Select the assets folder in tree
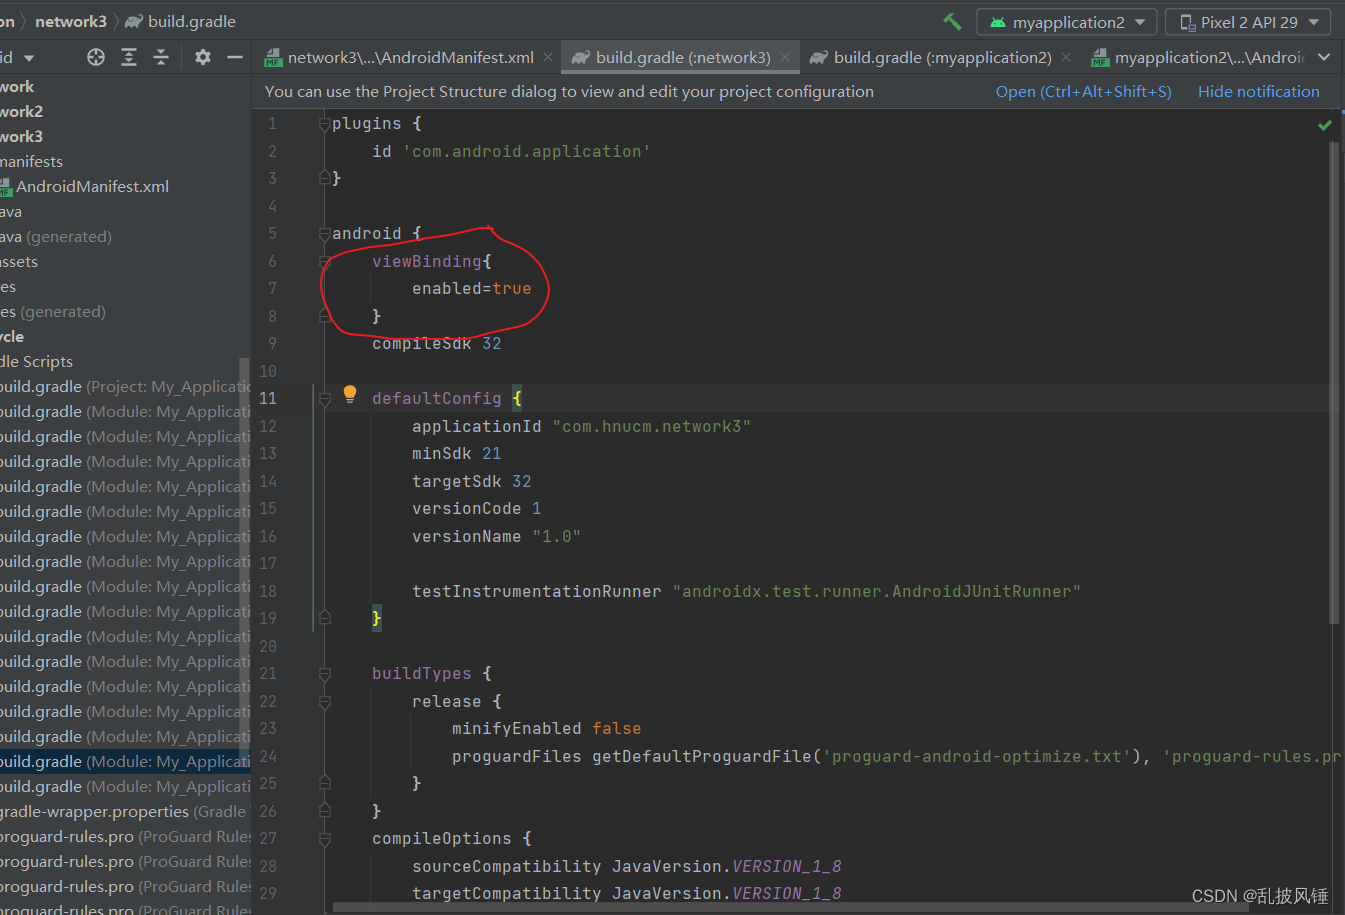Screen dimensions: 1345x915 click(19, 261)
